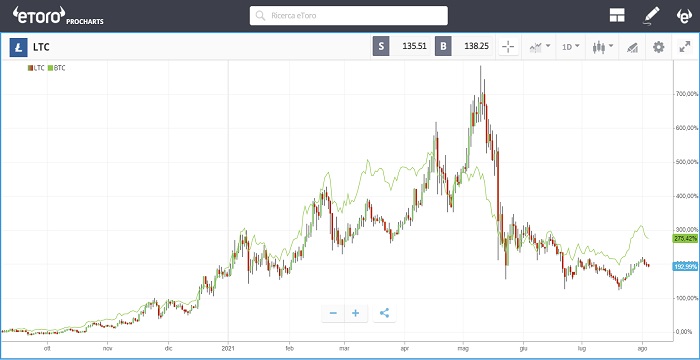Select the pencil drawing tool icon
Screen dimensions: 700x360
pyautogui.click(x=650, y=16)
